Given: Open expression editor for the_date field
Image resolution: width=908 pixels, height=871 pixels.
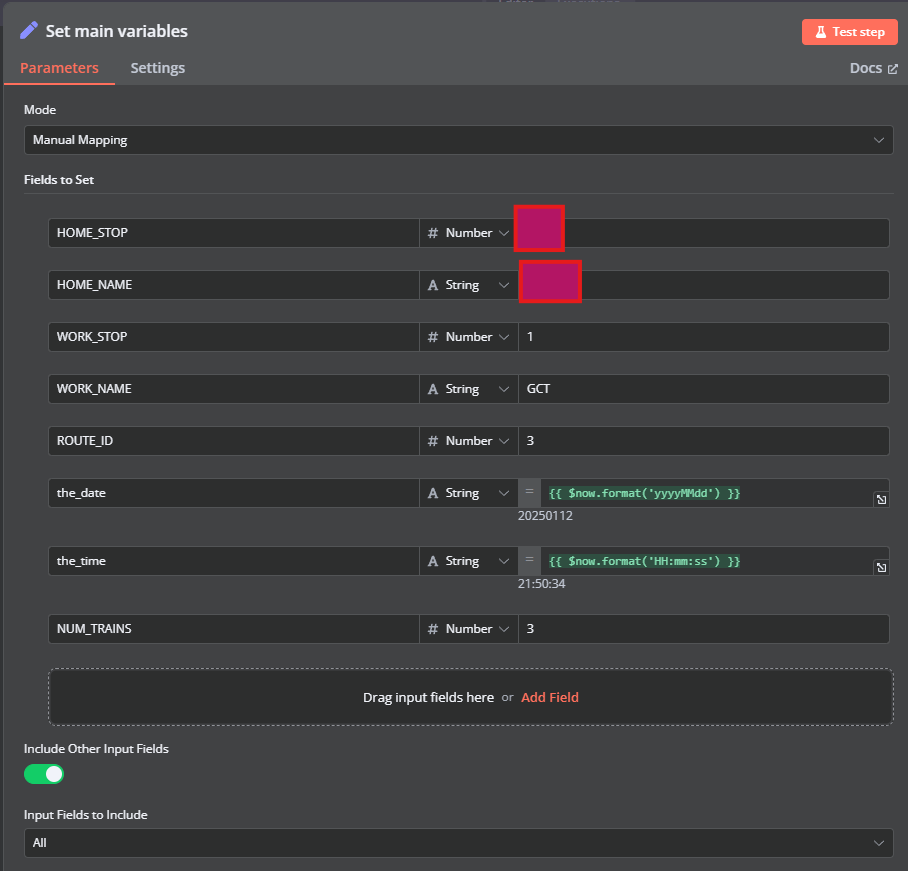Looking at the screenshot, I should pyautogui.click(x=881, y=499).
